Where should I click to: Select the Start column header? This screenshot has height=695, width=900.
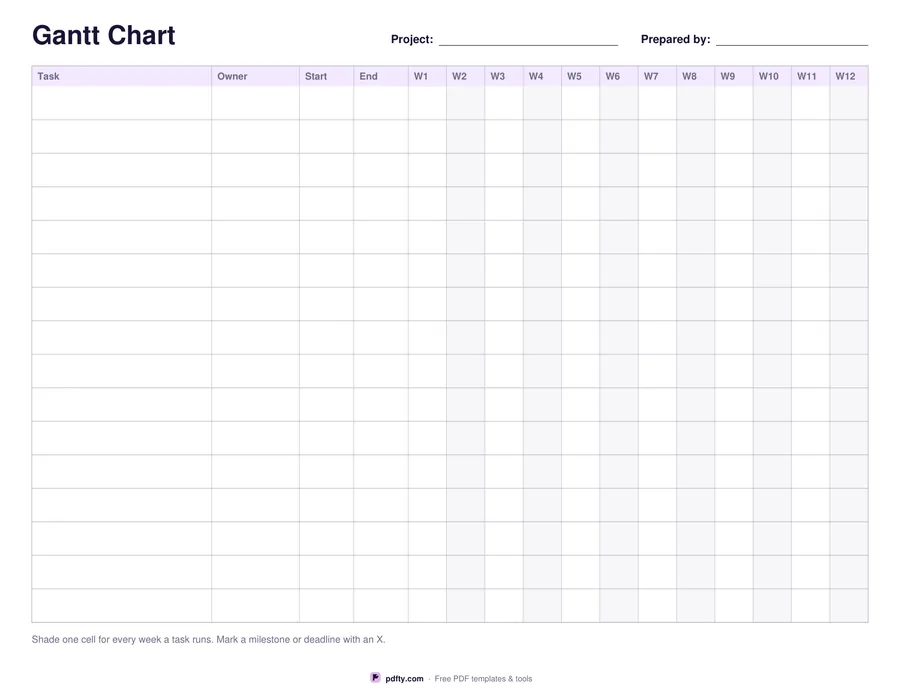(326, 76)
